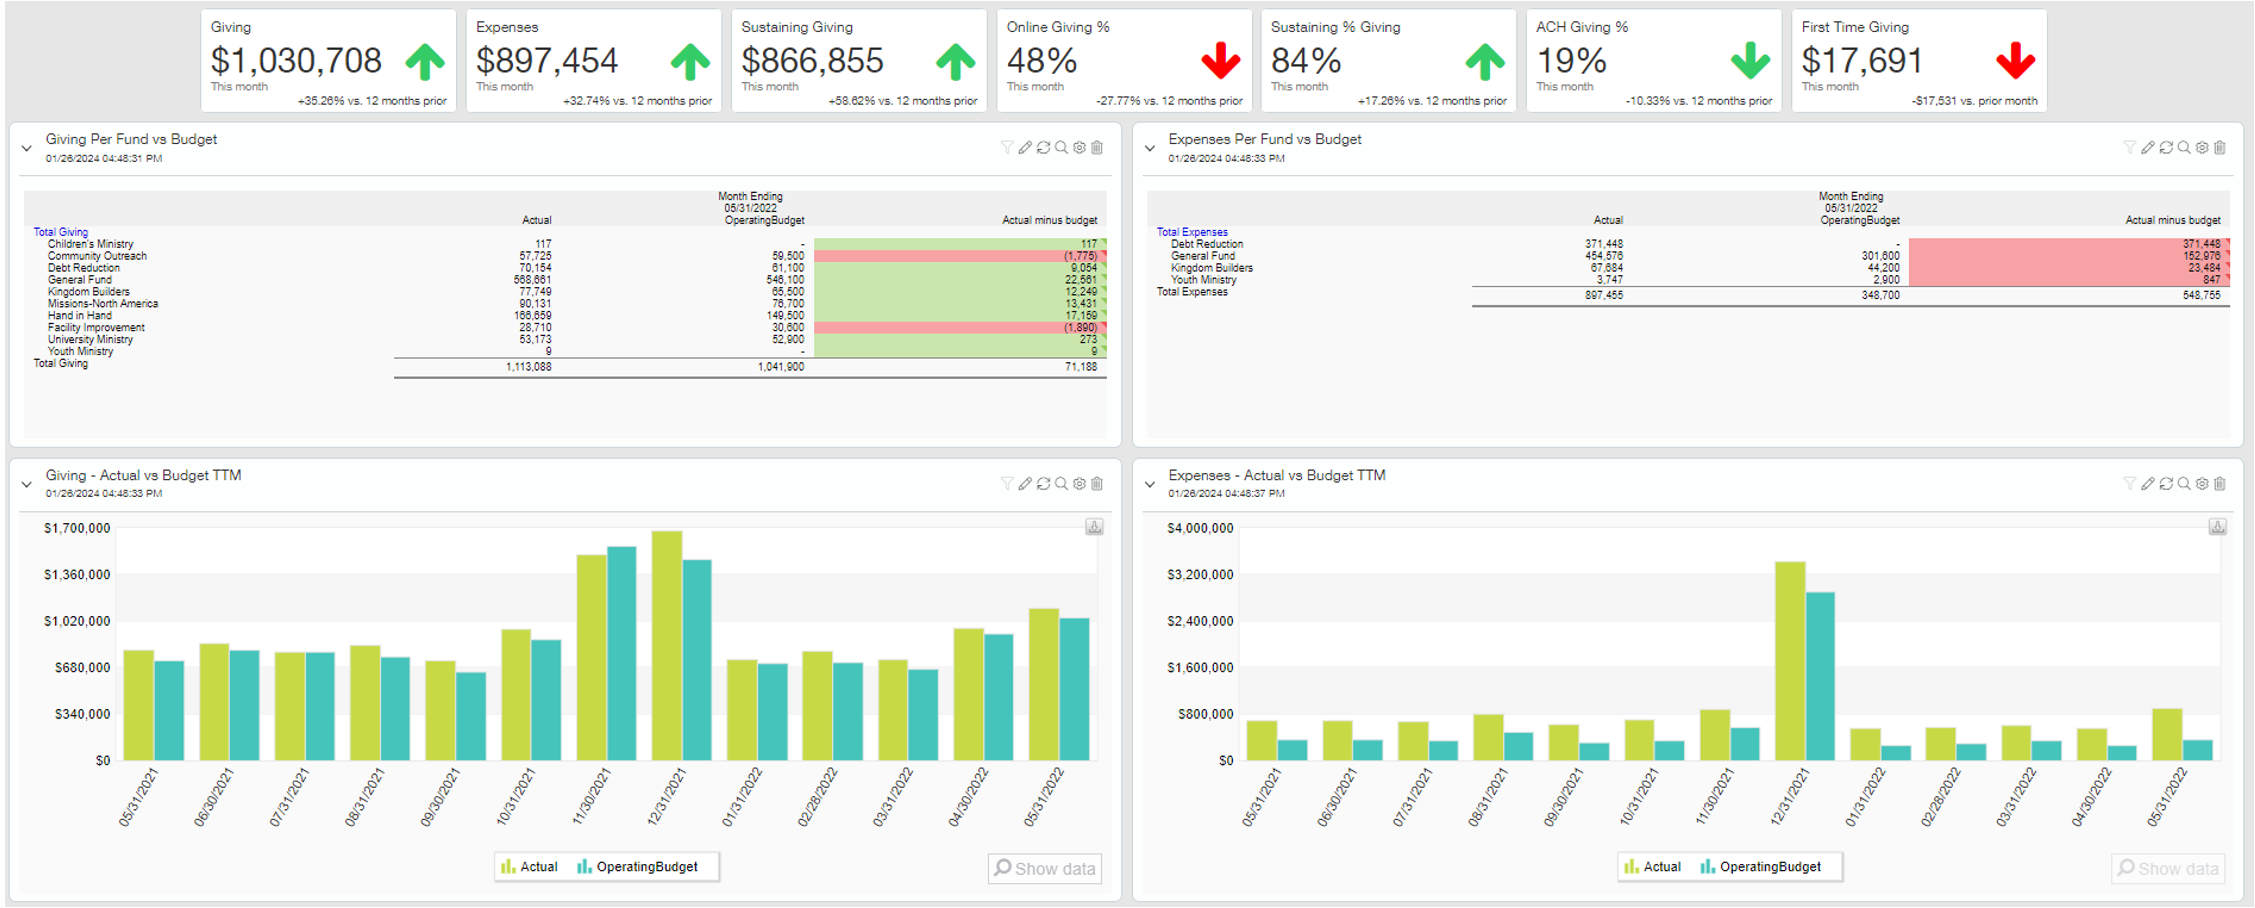Image resolution: width=2255 pixels, height=908 pixels.
Task: Click magnifier icon on Giving Per Fund panel
Action: [1061, 148]
